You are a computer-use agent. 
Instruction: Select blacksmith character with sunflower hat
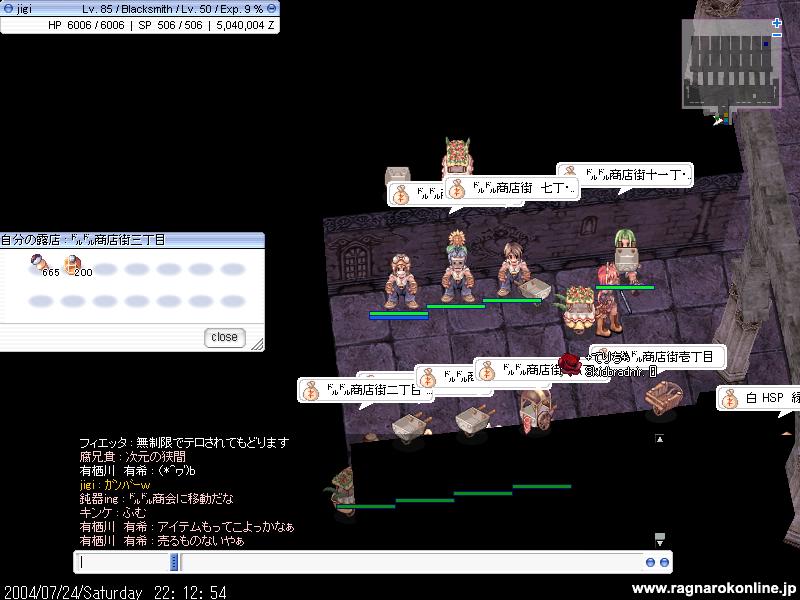(457, 268)
